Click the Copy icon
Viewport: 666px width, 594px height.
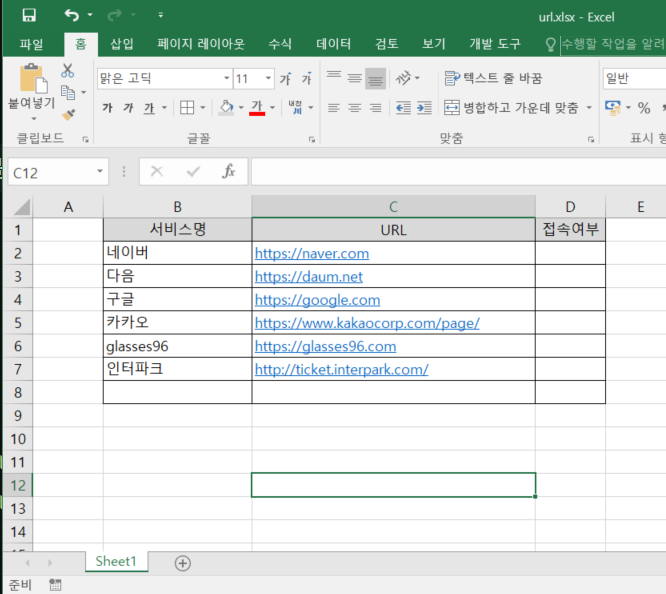[x=68, y=92]
